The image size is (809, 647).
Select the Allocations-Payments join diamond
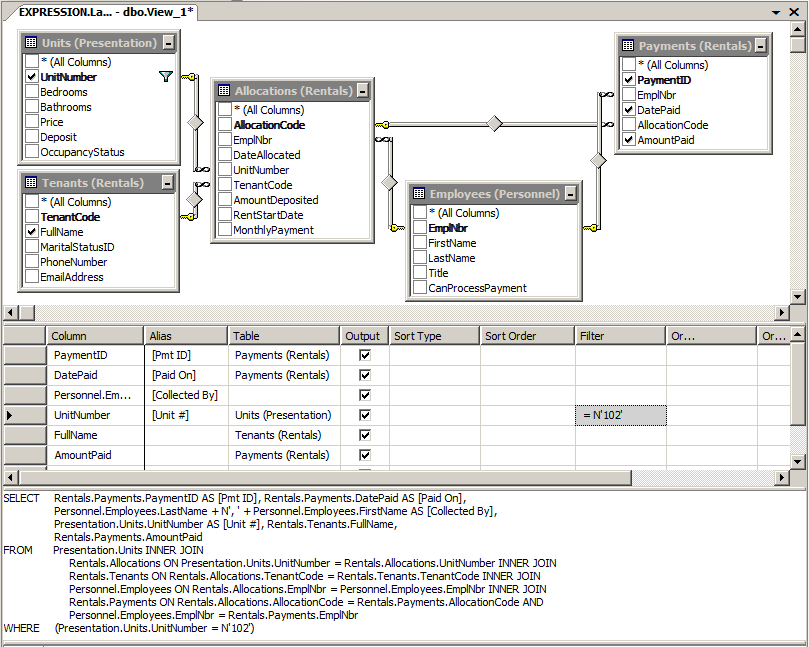tap(494, 124)
